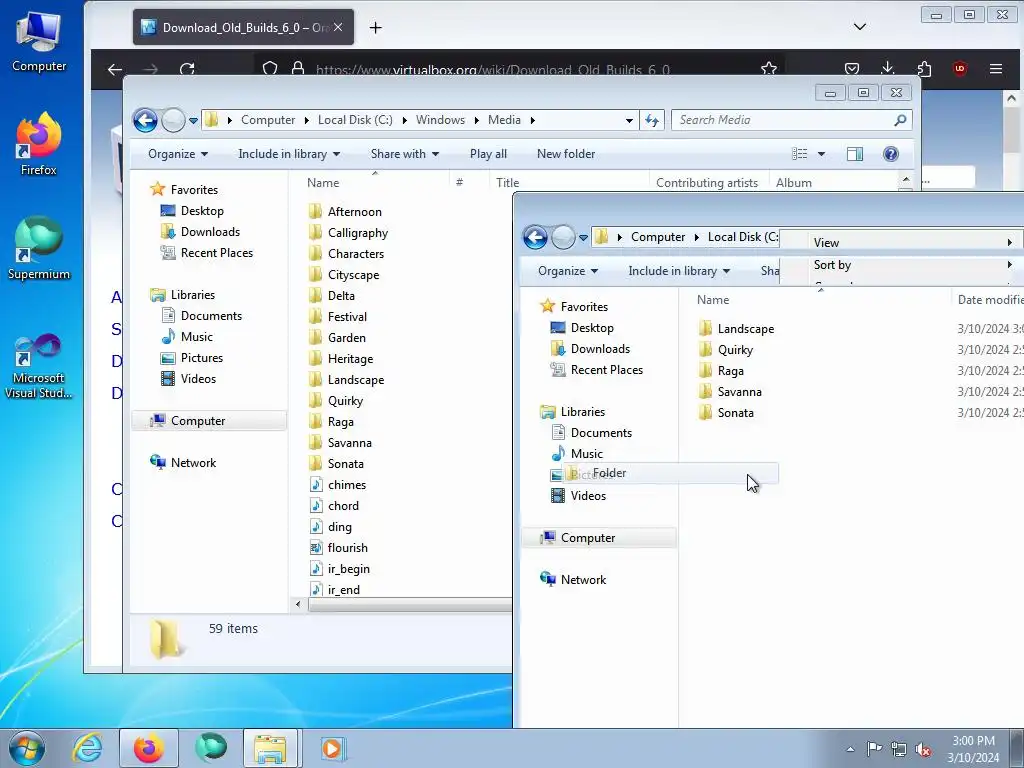Go back in Firefox browser
Image resolution: width=1024 pixels, height=768 pixels.
(115, 69)
